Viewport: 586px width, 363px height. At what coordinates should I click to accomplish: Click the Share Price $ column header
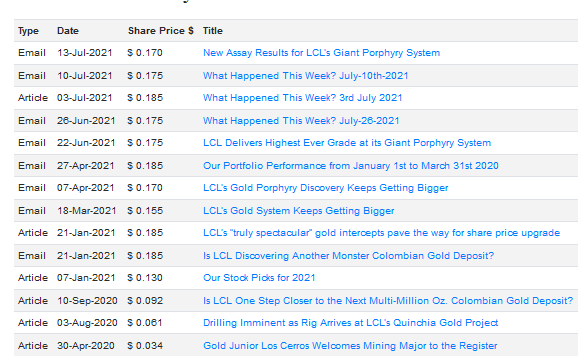(x=161, y=31)
